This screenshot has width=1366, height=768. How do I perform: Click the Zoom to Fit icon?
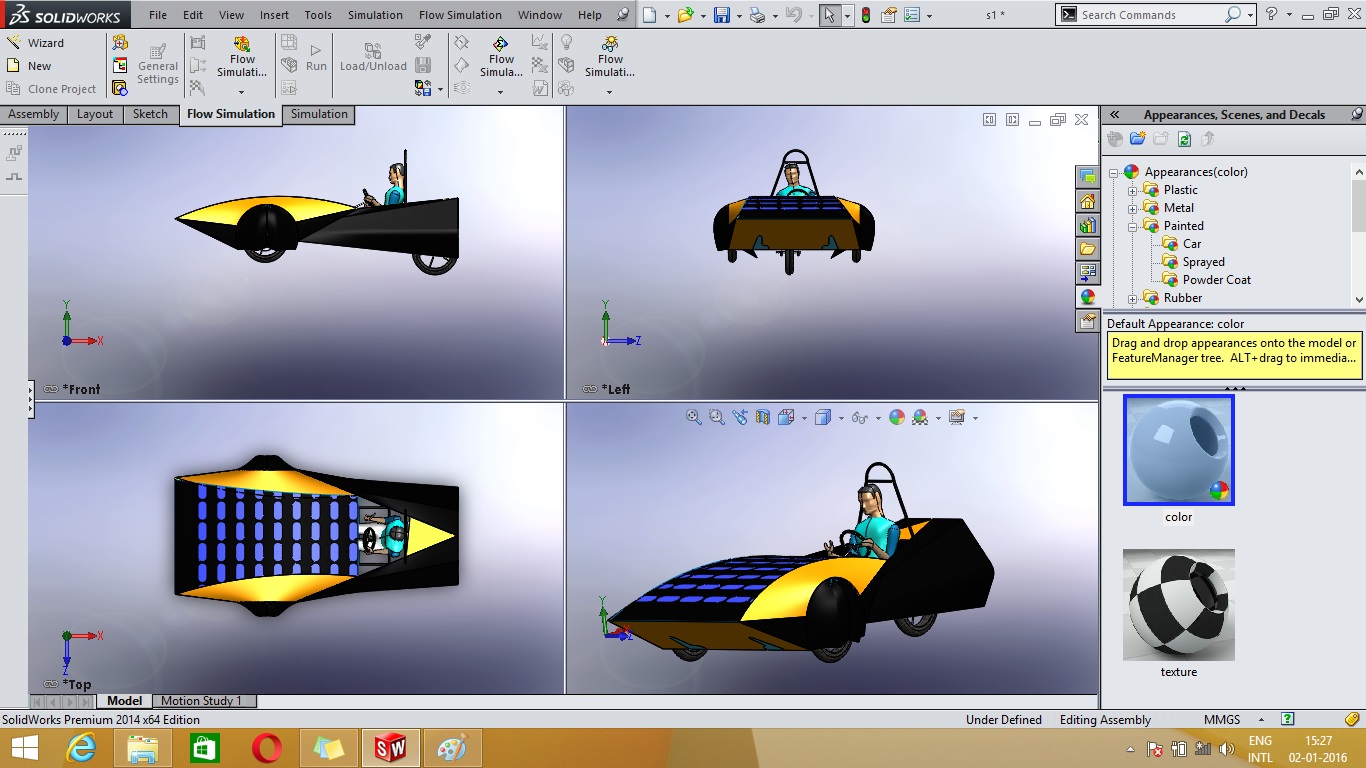pos(694,417)
